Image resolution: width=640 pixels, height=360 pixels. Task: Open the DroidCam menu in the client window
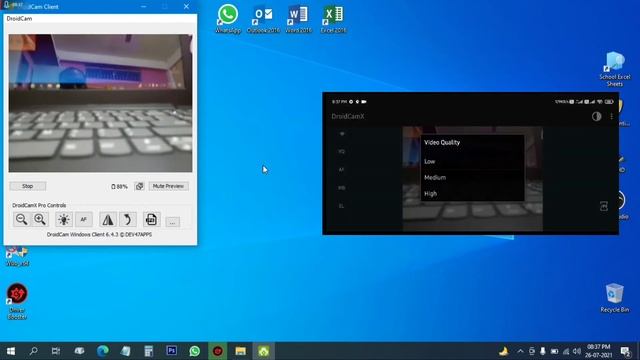pos(19,19)
